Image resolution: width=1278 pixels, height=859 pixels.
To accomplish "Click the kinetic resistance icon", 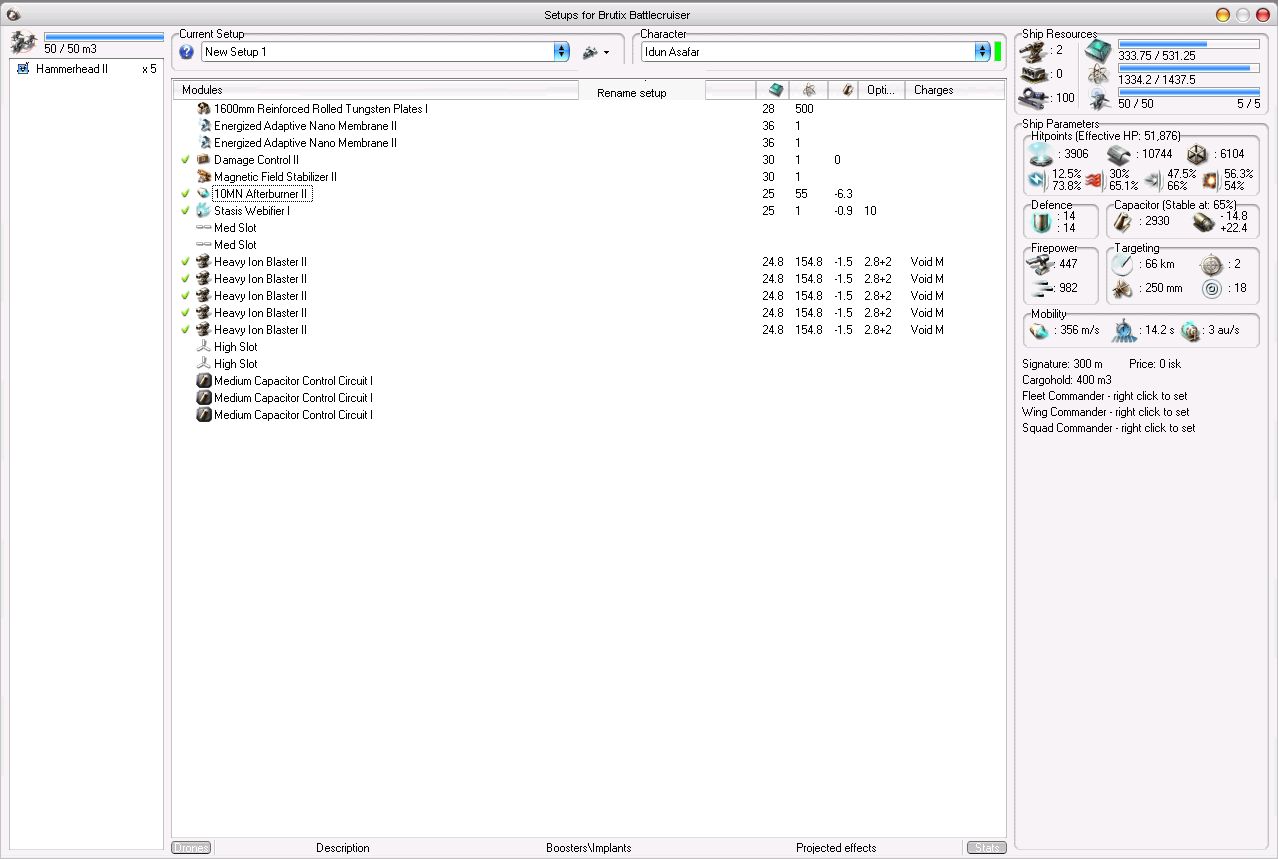I will [x=1151, y=180].
